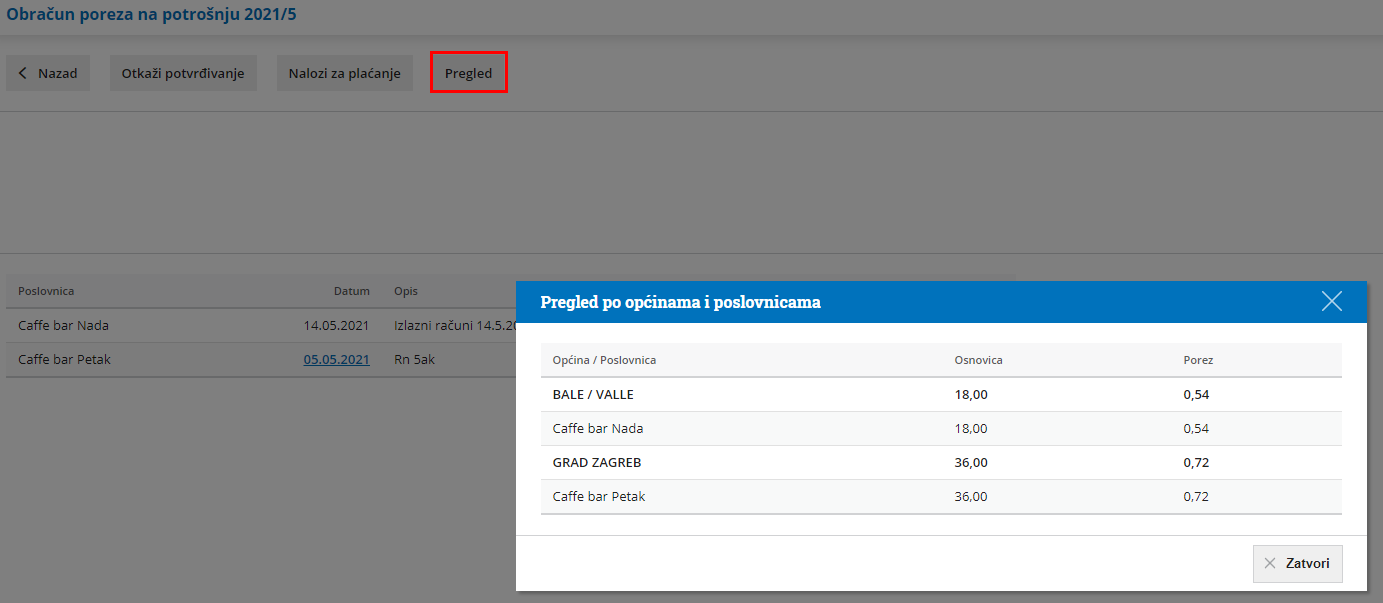
Task: Select the Datum column header
Action: (352, 291)
